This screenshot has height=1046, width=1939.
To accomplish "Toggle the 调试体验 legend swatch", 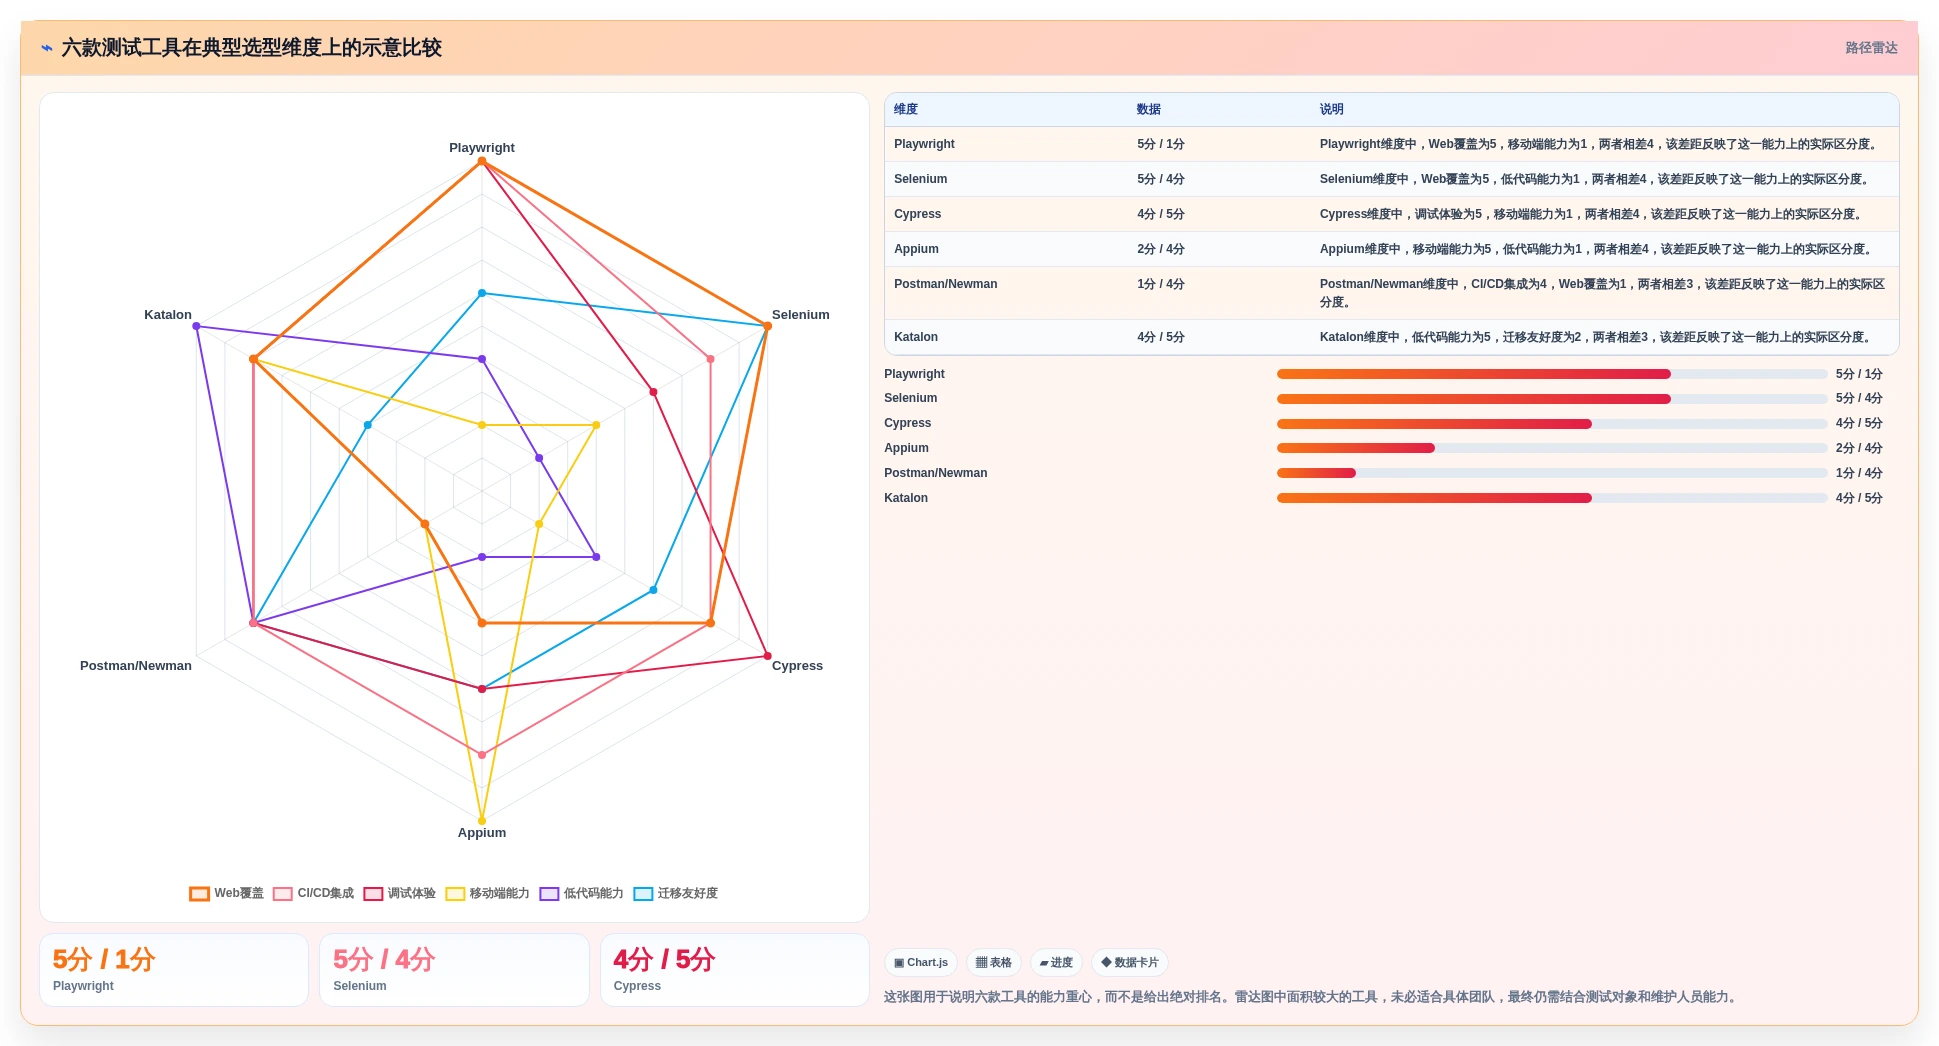I will pos(373,894).
